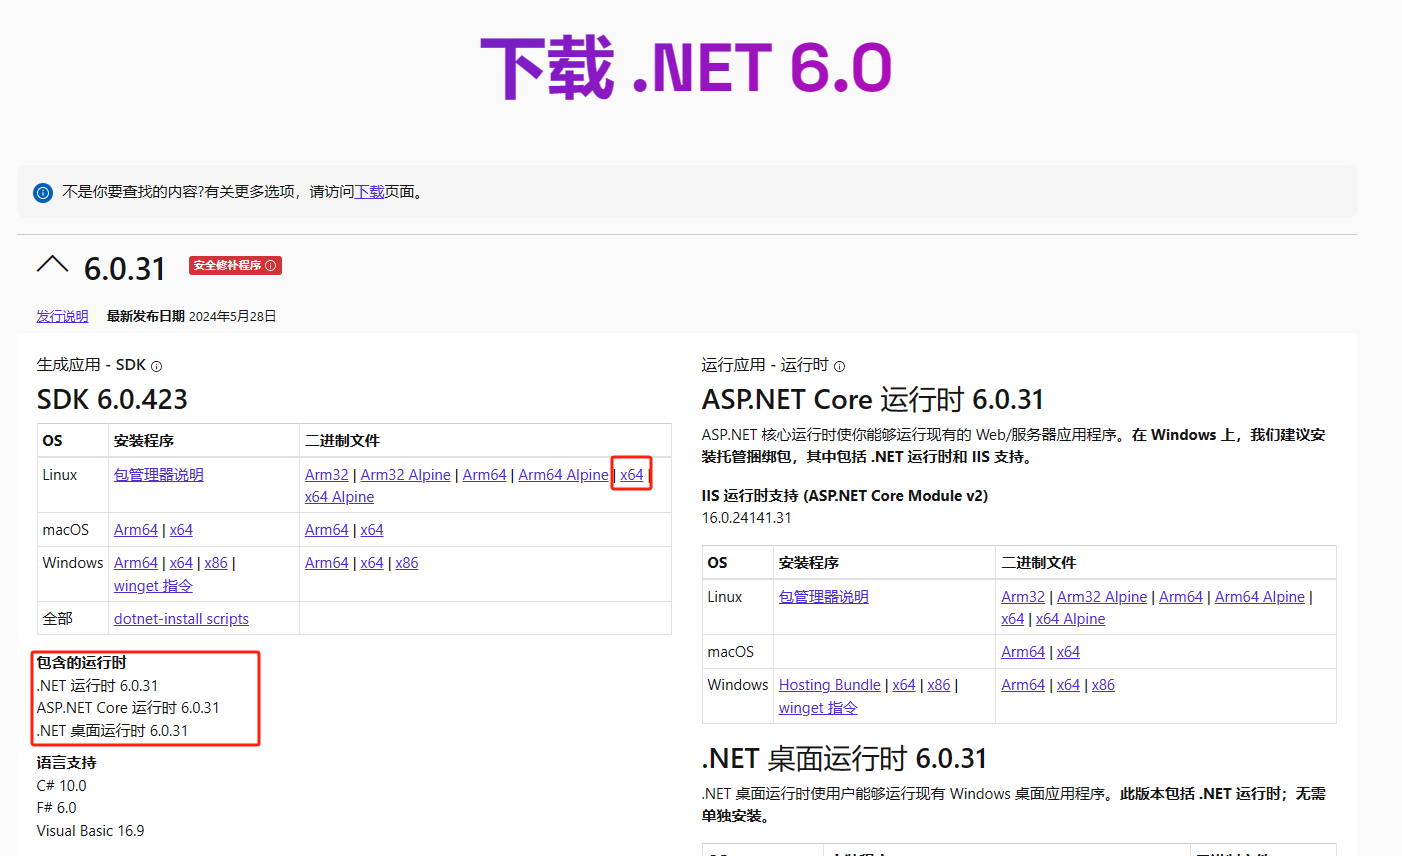
Task: Open the dotnet-install scripts link
Action: (x=181, y=619)
